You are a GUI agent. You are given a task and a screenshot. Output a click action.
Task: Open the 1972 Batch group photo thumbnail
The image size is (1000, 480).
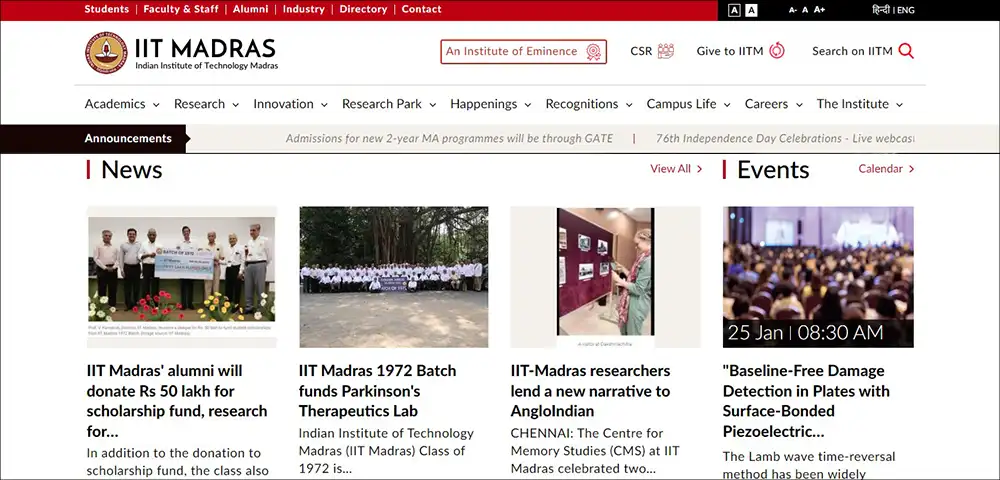tap(393, 277)
